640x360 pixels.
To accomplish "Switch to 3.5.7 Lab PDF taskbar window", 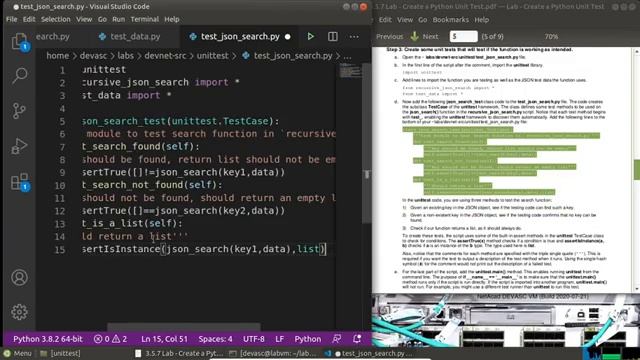I will tap(180, 353).
